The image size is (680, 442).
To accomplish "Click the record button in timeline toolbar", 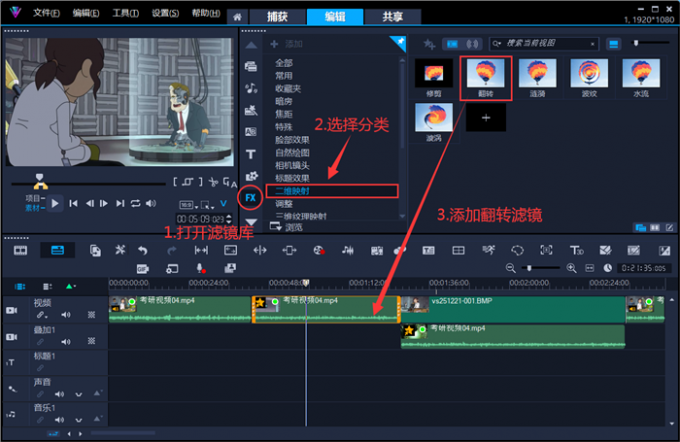I will point(201,268).
